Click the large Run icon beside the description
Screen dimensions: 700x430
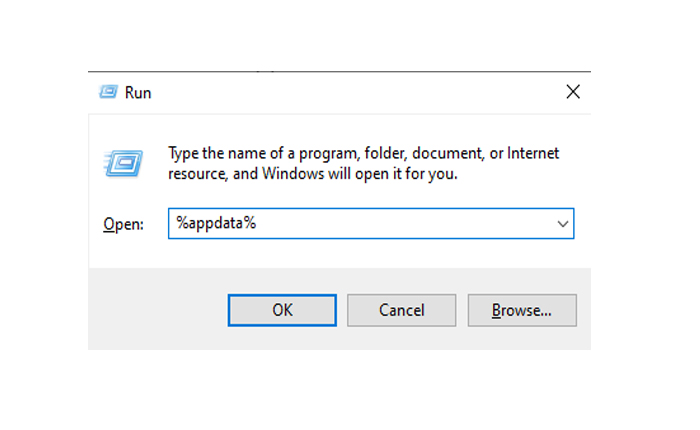click(122, 164)
